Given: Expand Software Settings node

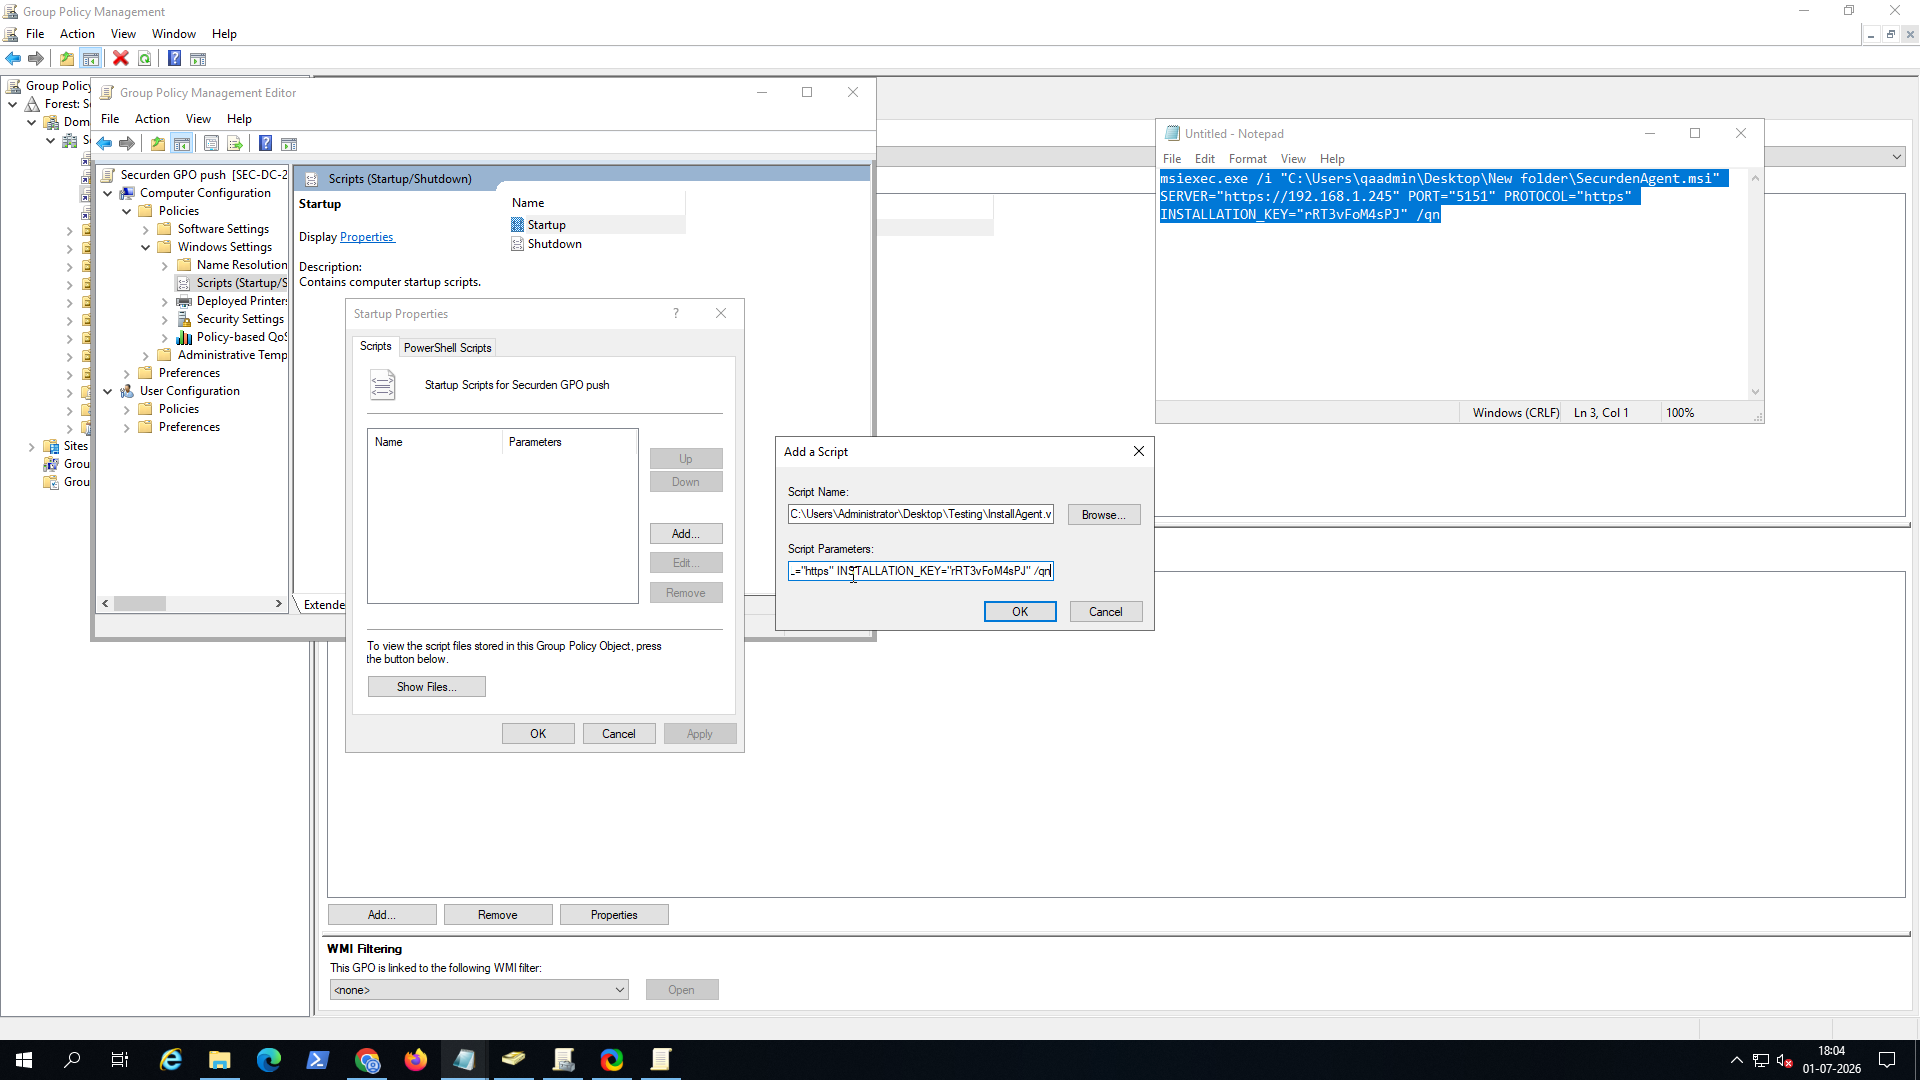Looking at the screenshot, I should tap(145, 230).
